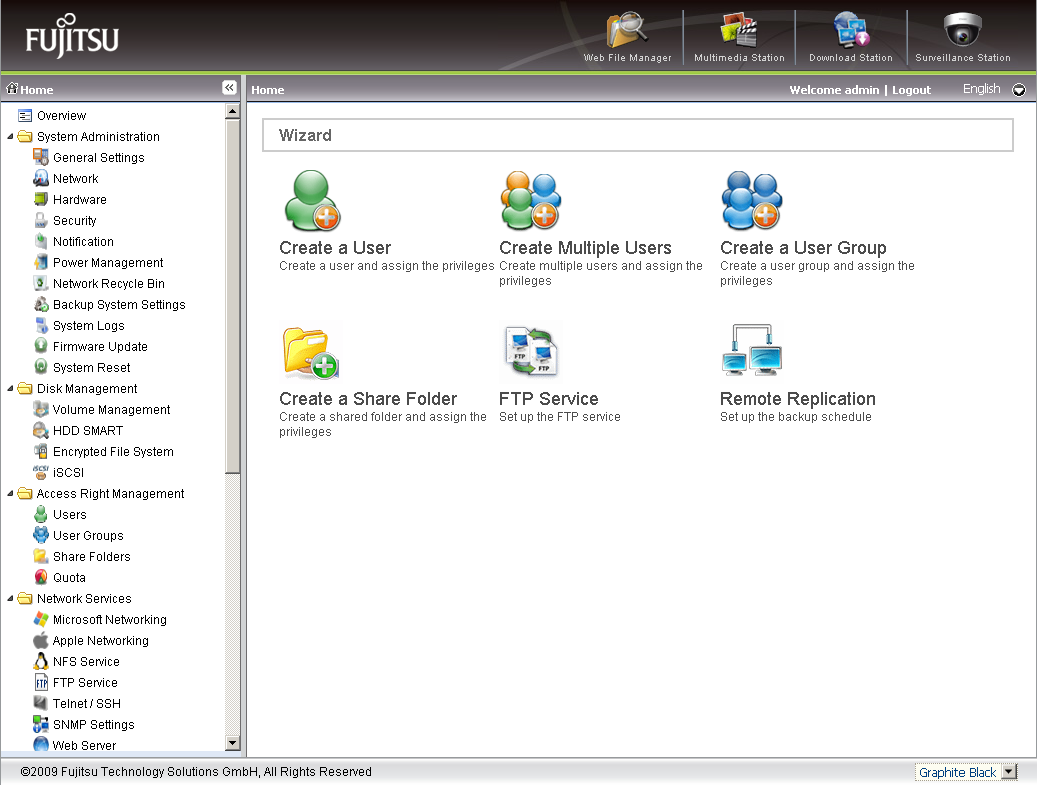Viewport: 1037px width, 785px height.
Task: Open the Download Station icon
Action: pyautogui.click(x=851, y=32)
